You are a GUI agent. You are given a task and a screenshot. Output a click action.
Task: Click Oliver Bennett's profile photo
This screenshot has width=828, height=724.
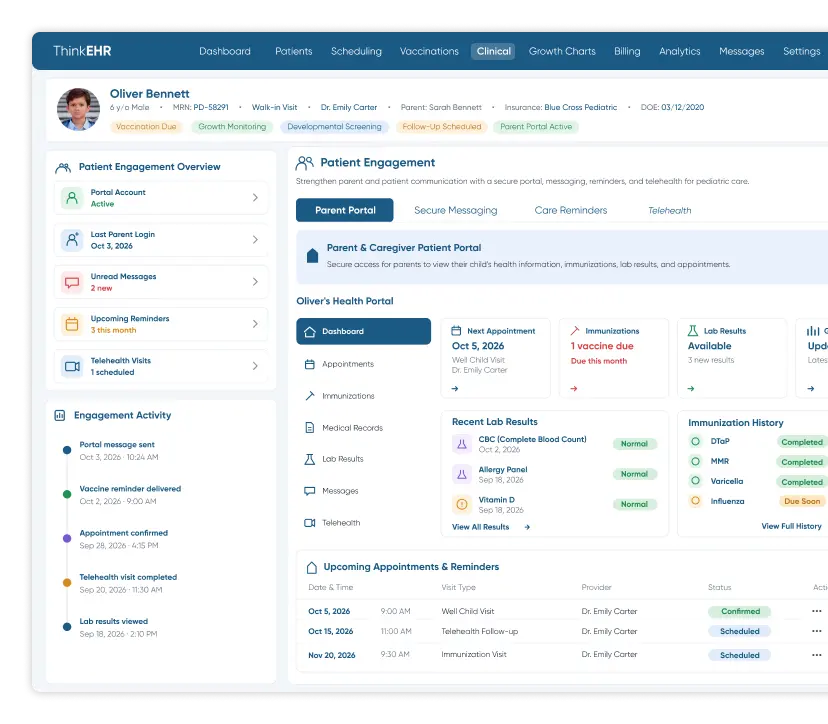point(78,109)
